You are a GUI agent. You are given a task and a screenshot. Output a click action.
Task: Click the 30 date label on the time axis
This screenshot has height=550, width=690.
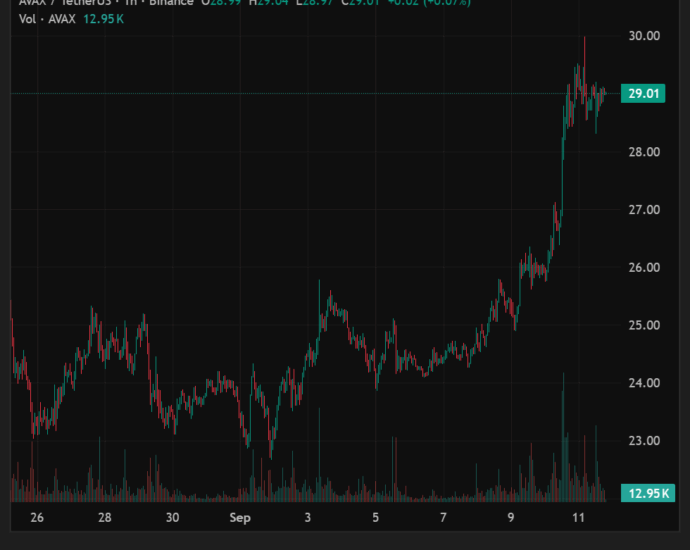pyautogui.click(x=172, y=518)
